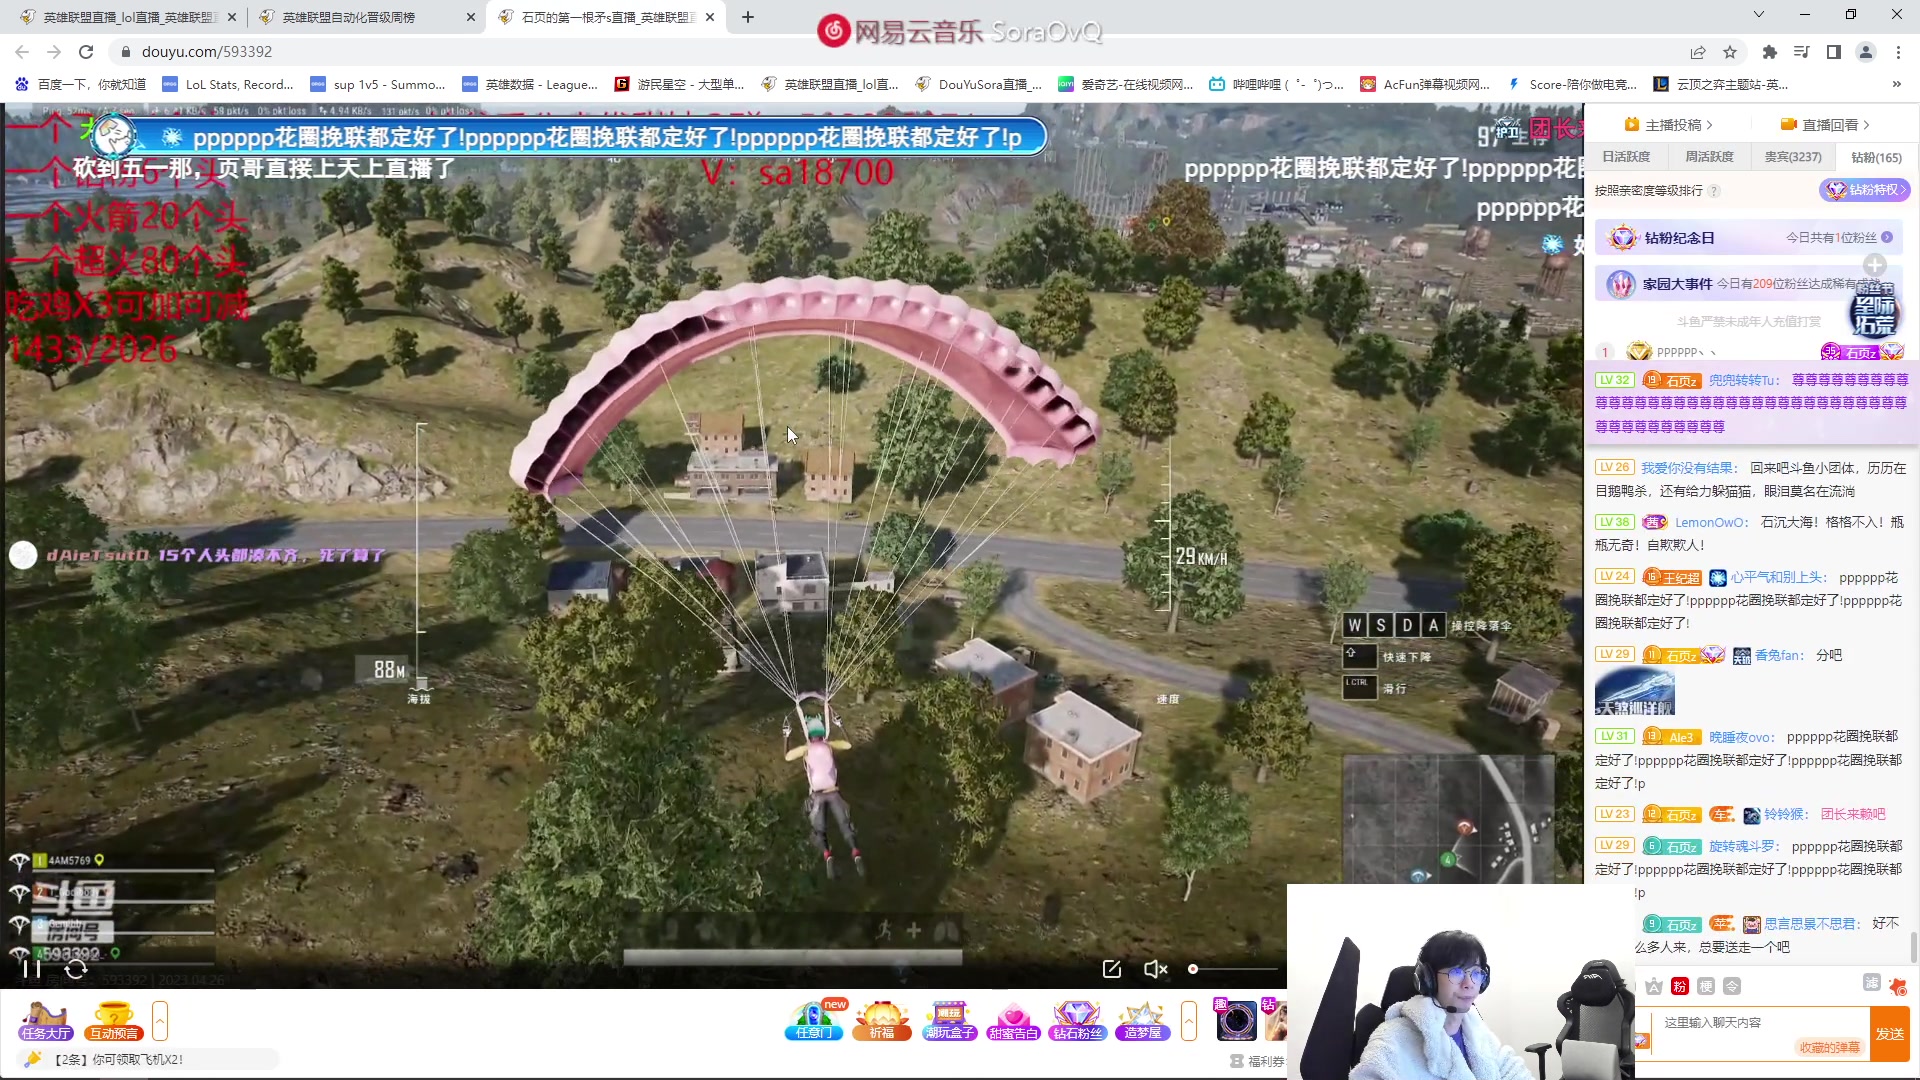The width and height of the screenshot is (1920, 1080).
Task: Click the 你可领取飞机X2 notice
Action: (147, 1059)
